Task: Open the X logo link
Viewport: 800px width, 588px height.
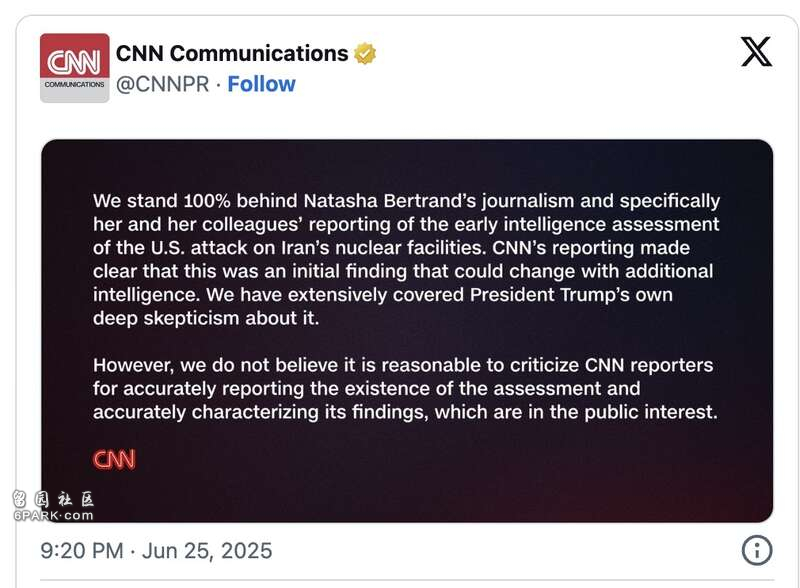Action: [x=756, y=52]
